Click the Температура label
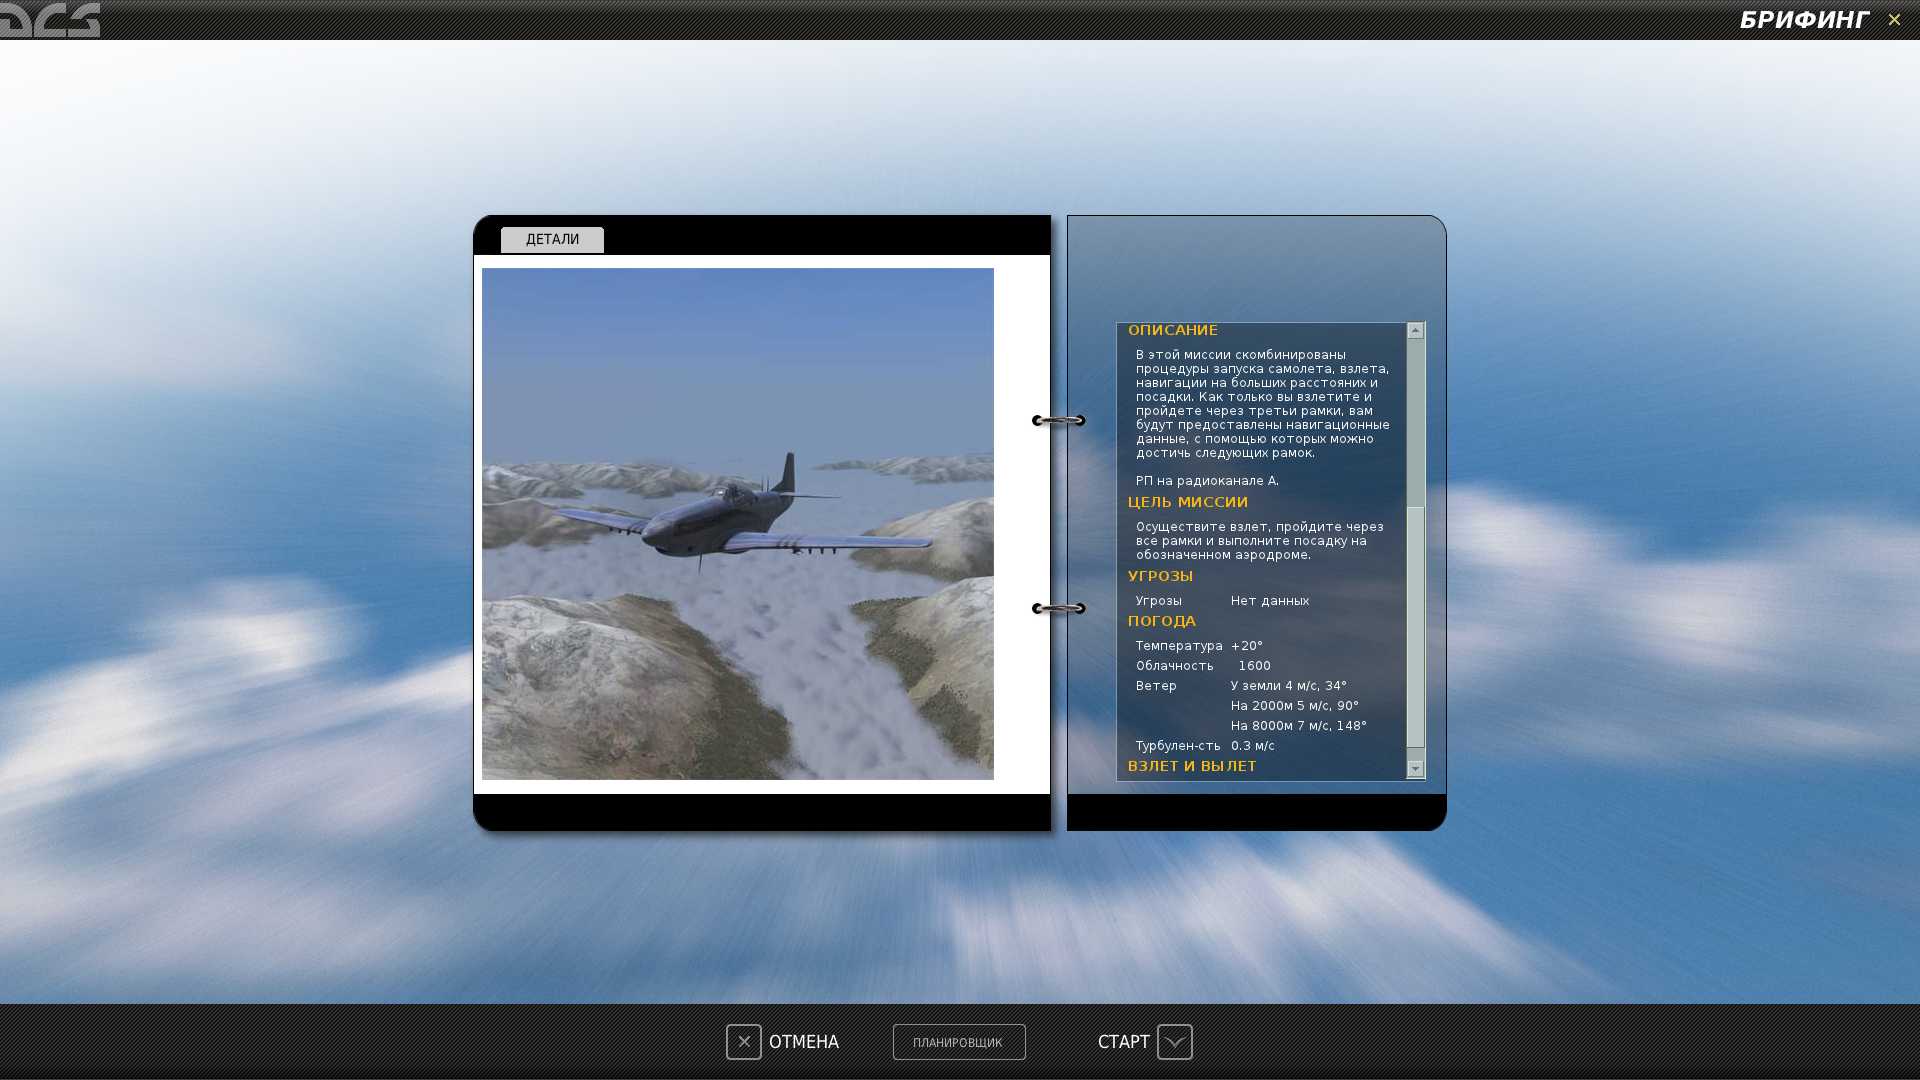Image resolution: width=1920 pixels, height=1080 pixels. click(x=1179, y=646)
